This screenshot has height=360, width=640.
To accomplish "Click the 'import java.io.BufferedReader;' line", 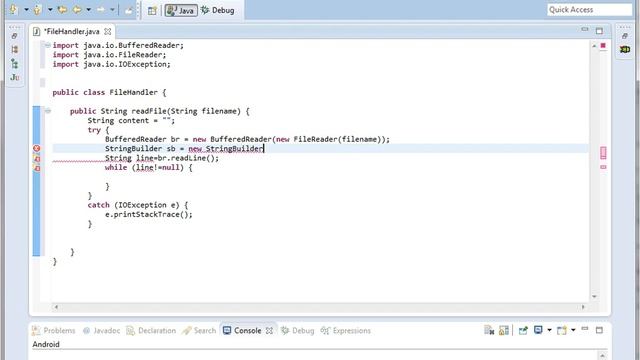I will [x=118, y=45].
